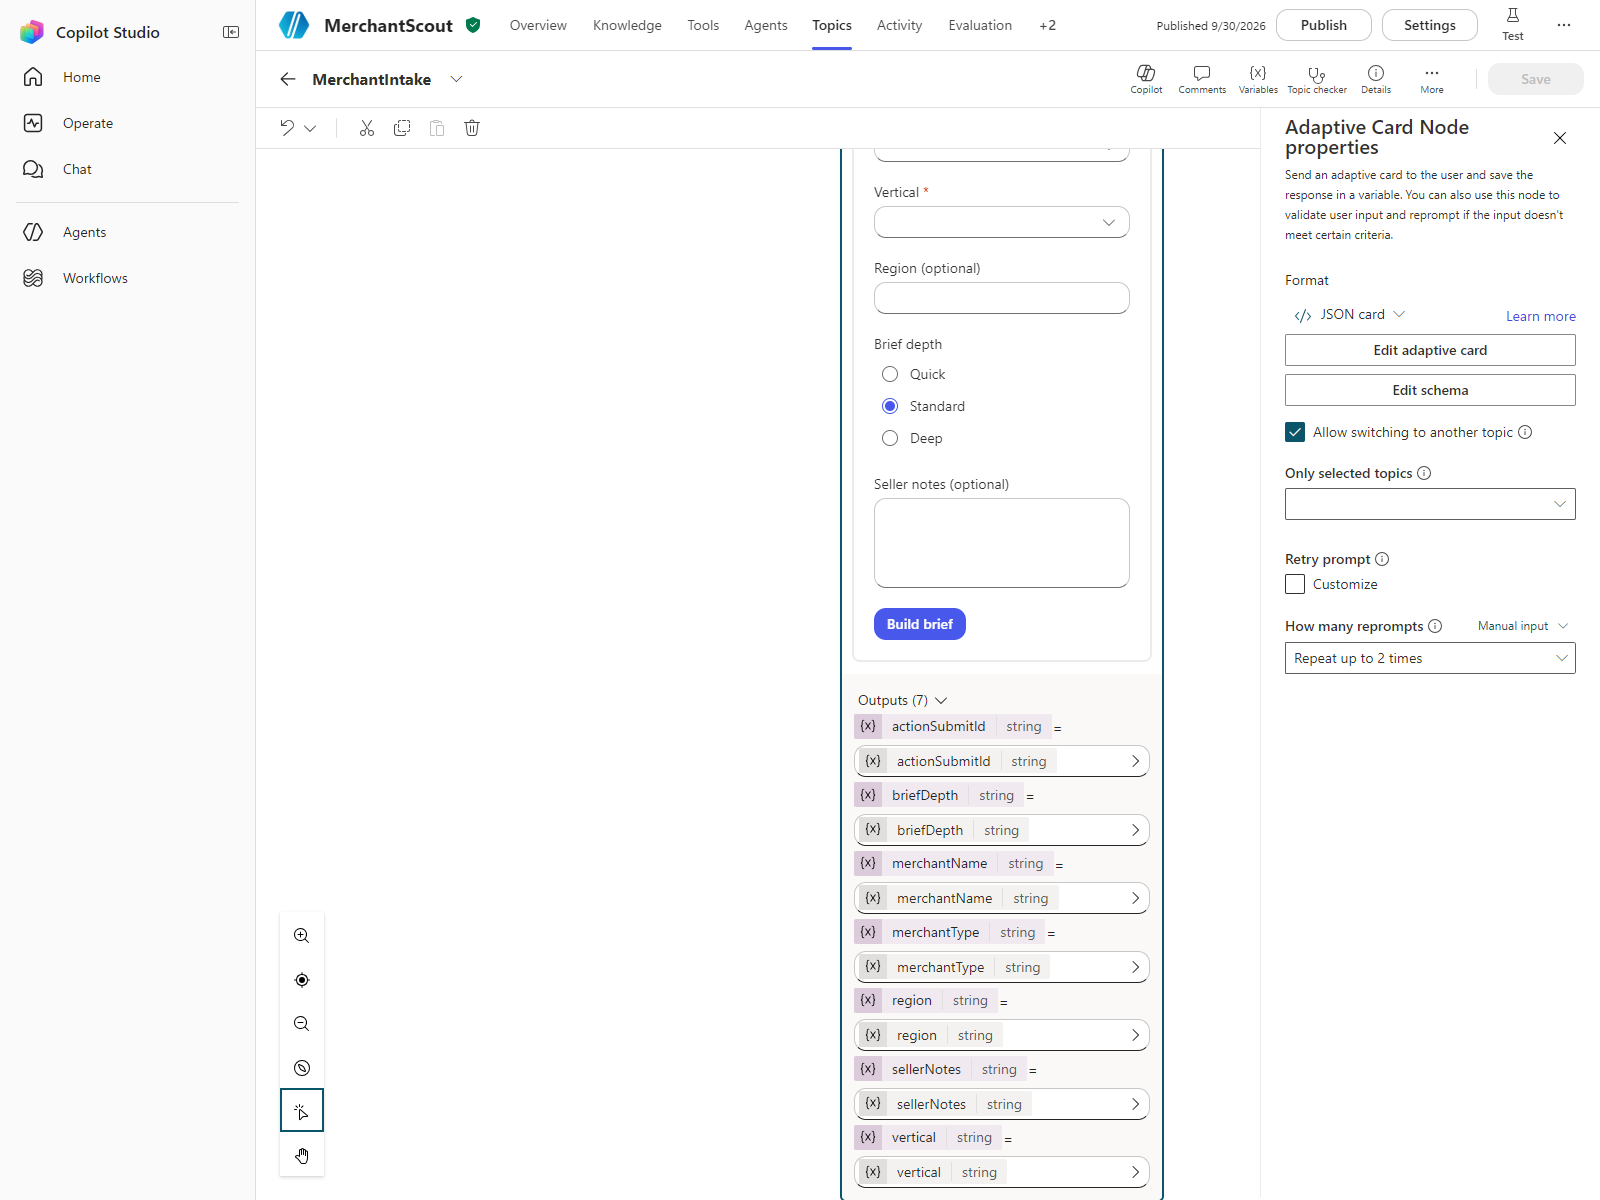
Task: Open the Comments pane
Action: [x=1202, y=79]
